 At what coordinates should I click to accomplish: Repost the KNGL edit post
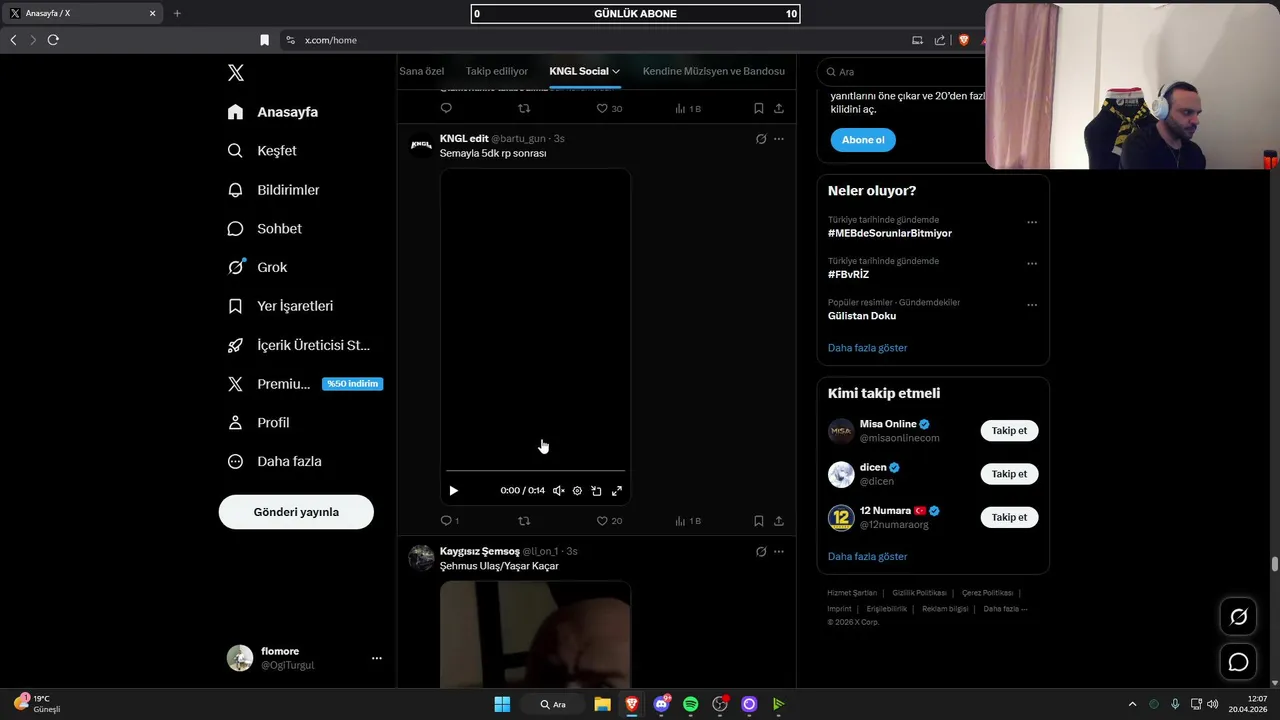[x=524, y=521]
